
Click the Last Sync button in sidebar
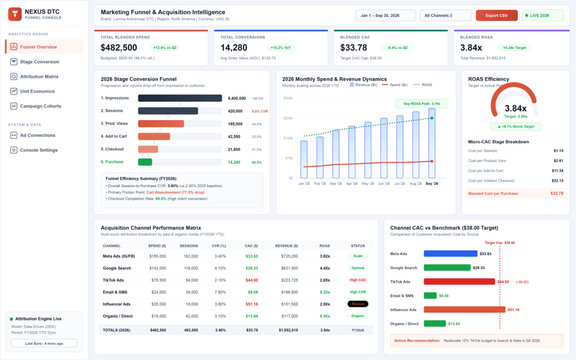pyautogui.click(x=44, y=343)
